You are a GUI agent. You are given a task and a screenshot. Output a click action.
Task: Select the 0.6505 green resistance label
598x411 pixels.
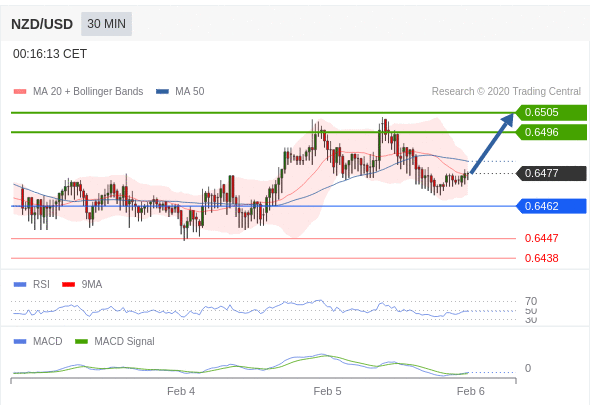coord(551,112)
